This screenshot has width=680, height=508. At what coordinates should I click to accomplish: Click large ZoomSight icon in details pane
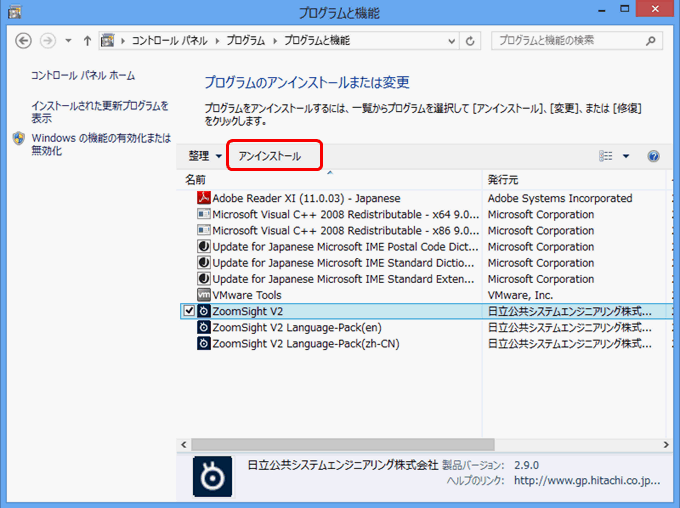coord(212,476)
